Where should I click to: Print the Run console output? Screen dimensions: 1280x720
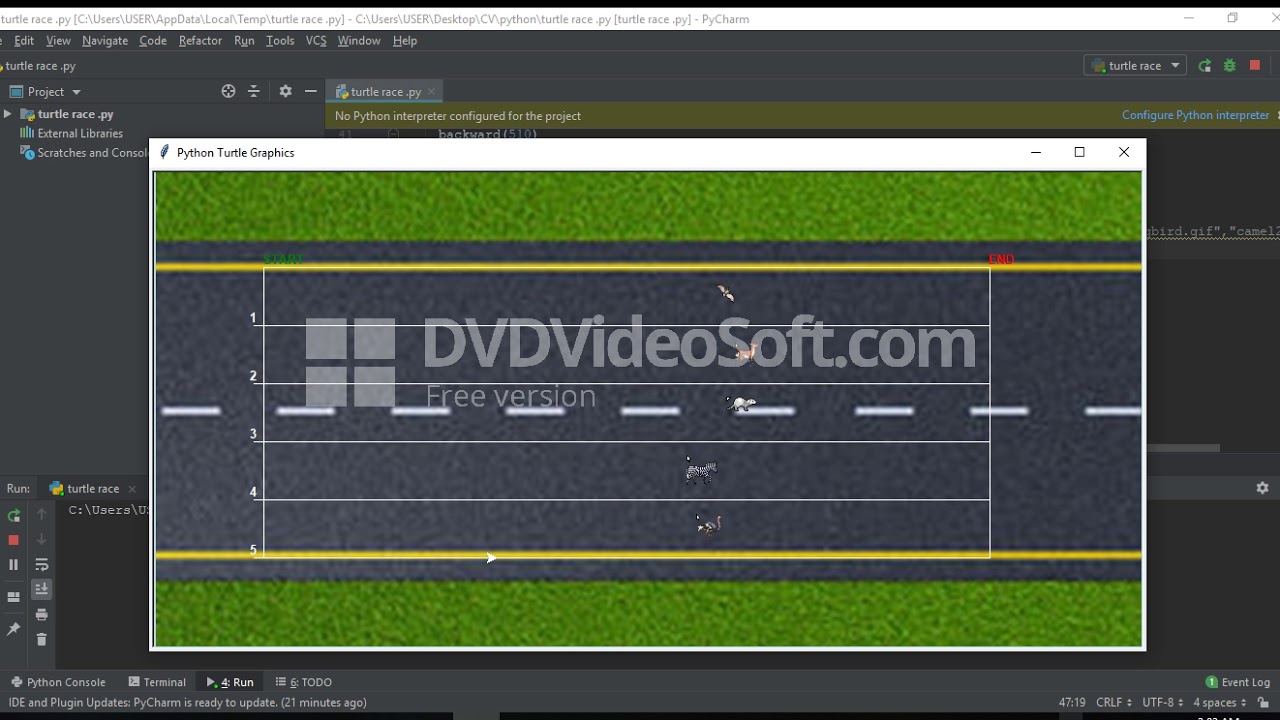(42, 615)
